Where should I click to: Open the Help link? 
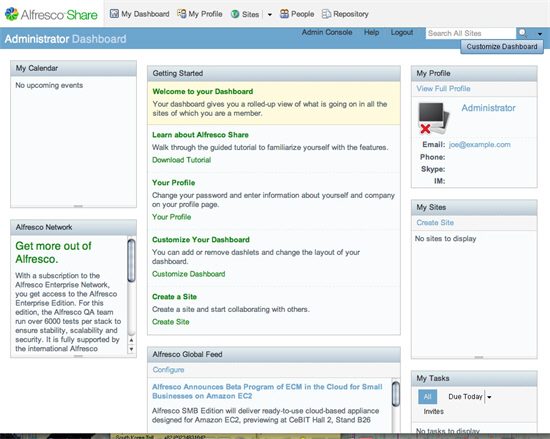(371, 32)
